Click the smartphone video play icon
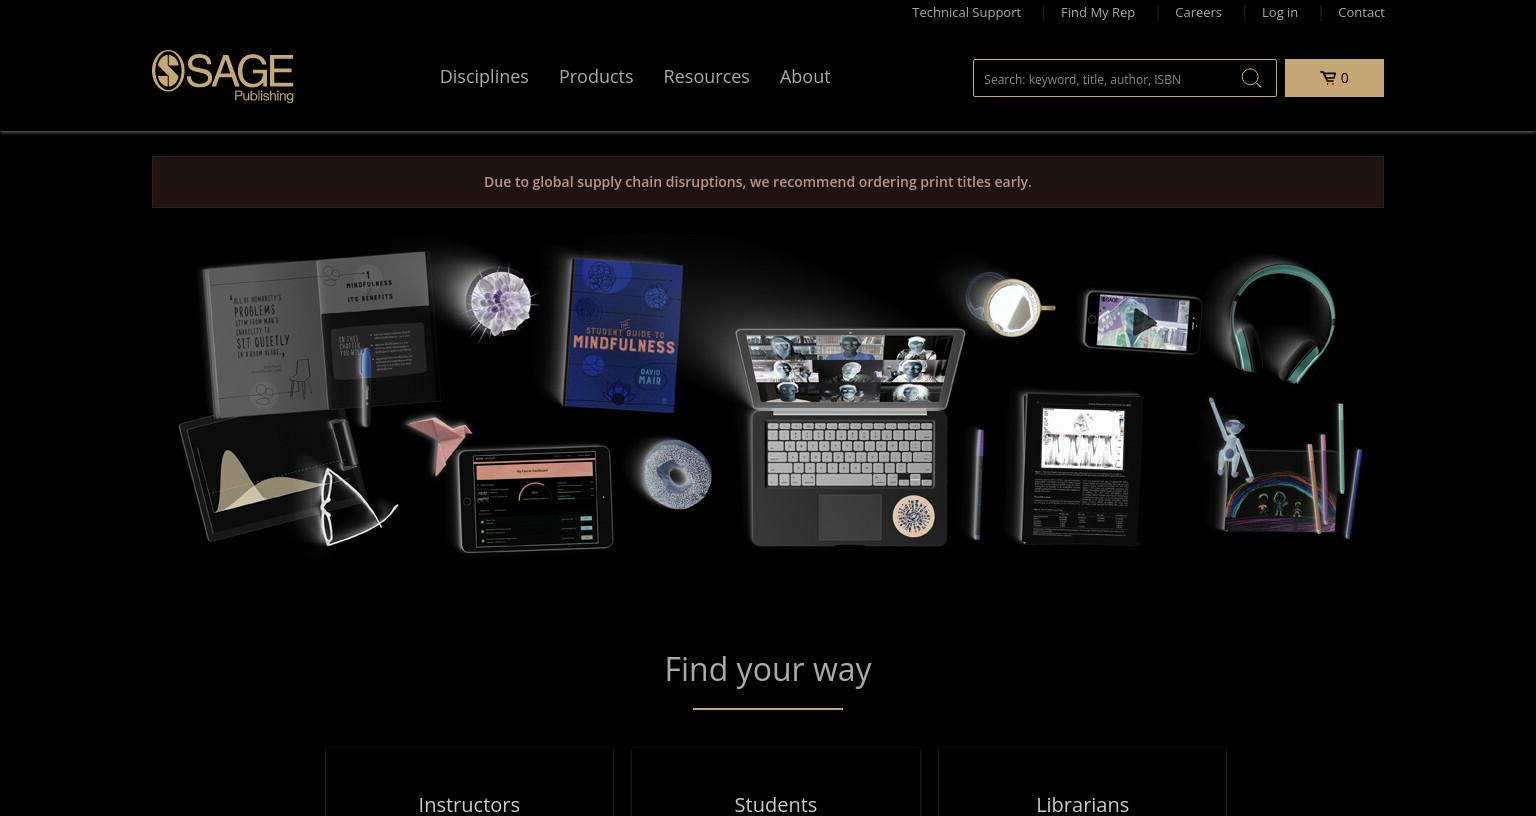The height and width of the screenshot is (816, 1536). pos(1144,323)
